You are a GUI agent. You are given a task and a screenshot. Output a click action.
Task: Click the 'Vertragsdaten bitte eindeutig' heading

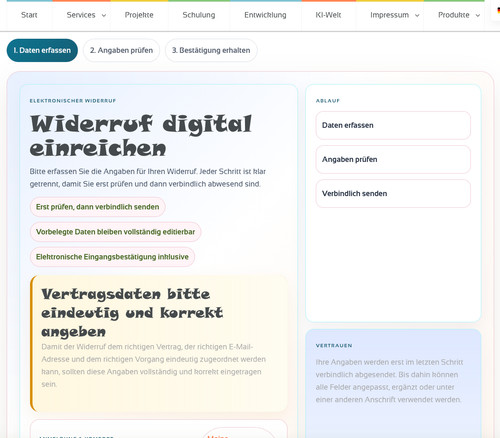(x=132, y=313)
